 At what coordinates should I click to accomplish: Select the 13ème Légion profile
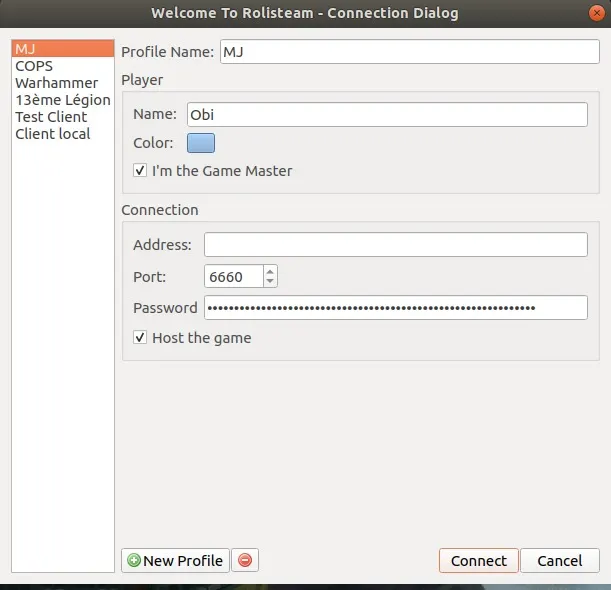63,100
